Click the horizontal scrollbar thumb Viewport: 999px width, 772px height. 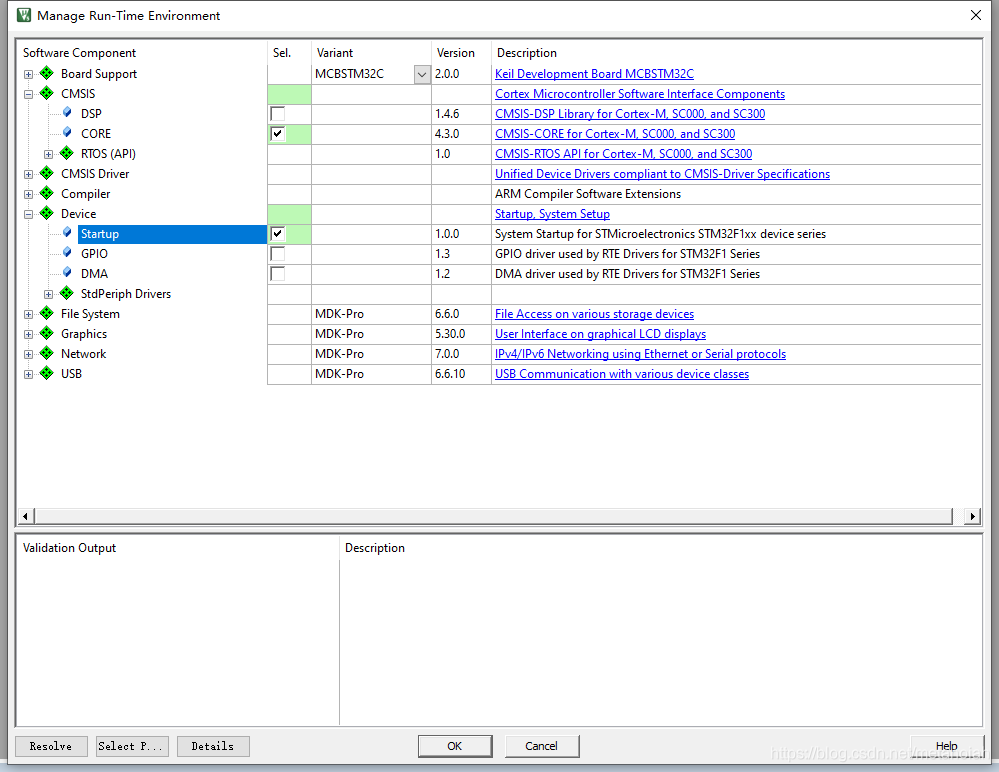point(493,516)
